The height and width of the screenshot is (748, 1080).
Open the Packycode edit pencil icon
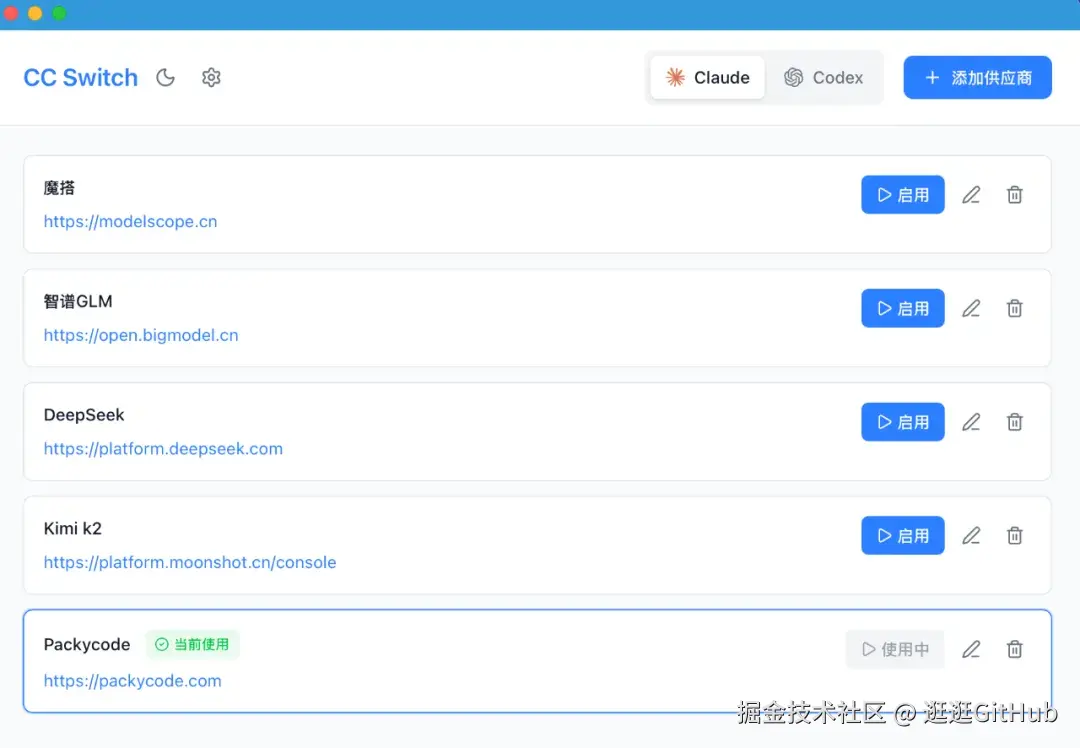pyautogui.click(x=971, y=649)
